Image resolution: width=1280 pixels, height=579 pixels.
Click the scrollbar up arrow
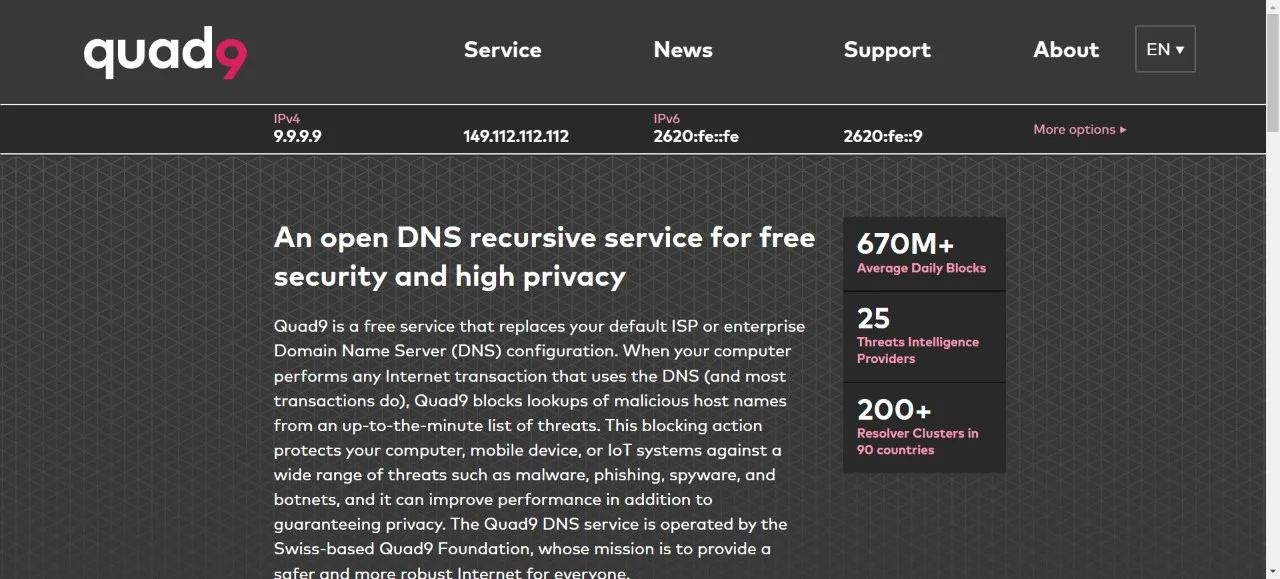pos(1272,8)
